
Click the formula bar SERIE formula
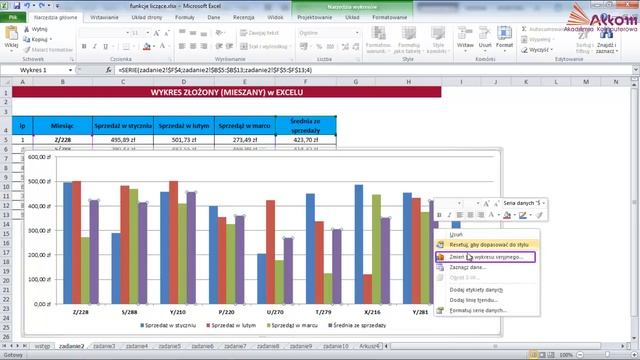click(x=216, y=70)
